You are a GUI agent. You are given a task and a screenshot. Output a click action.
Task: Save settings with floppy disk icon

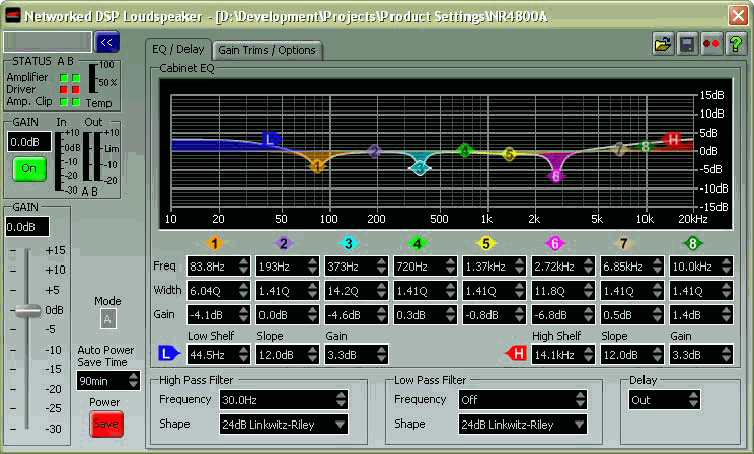688,44
